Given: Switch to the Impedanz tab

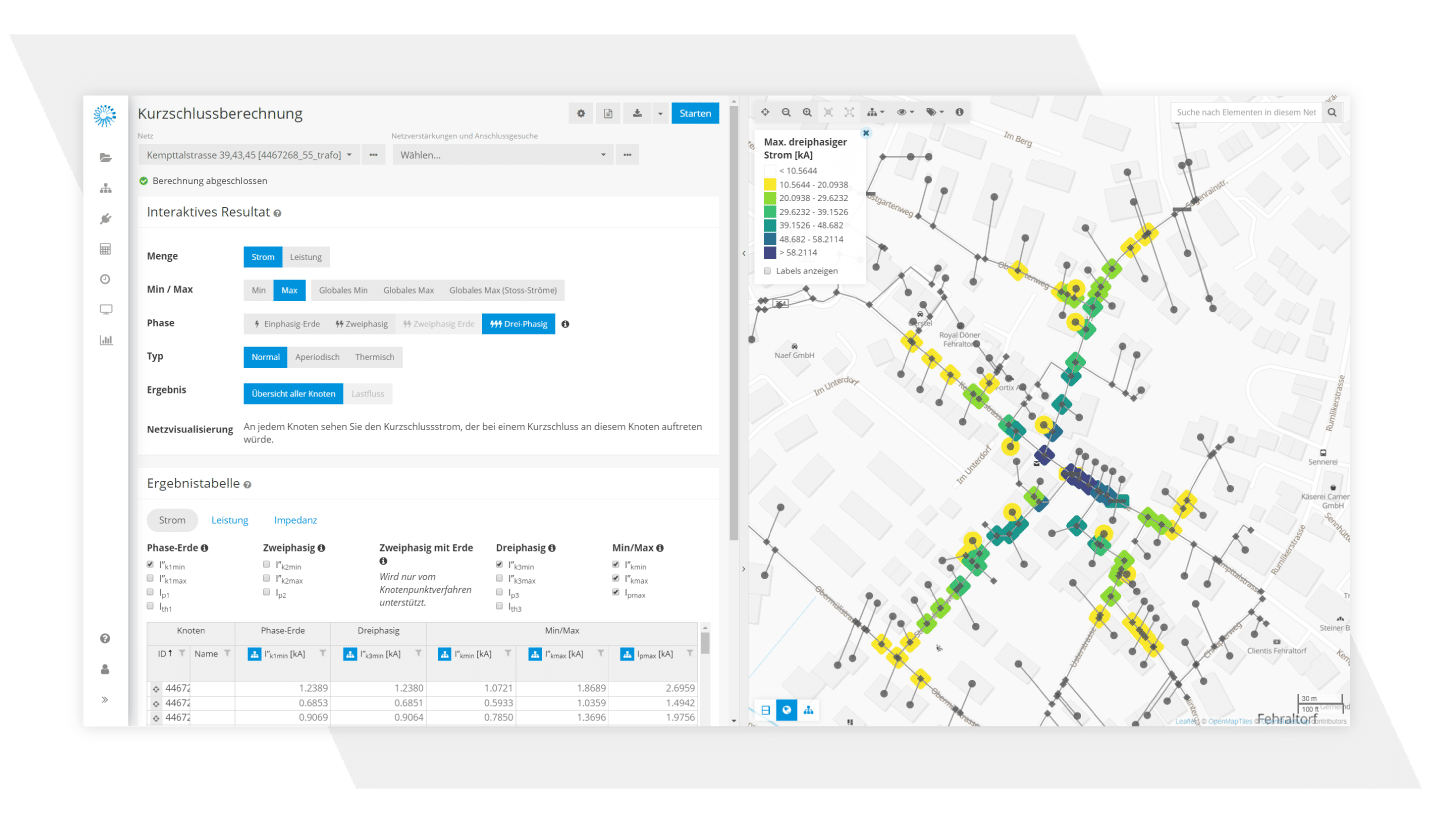Looking at the screenshot, I should click(296, 520).
